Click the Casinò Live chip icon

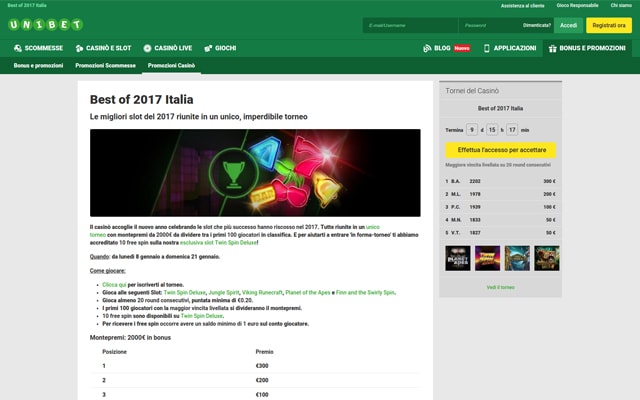tap(147, 48)
